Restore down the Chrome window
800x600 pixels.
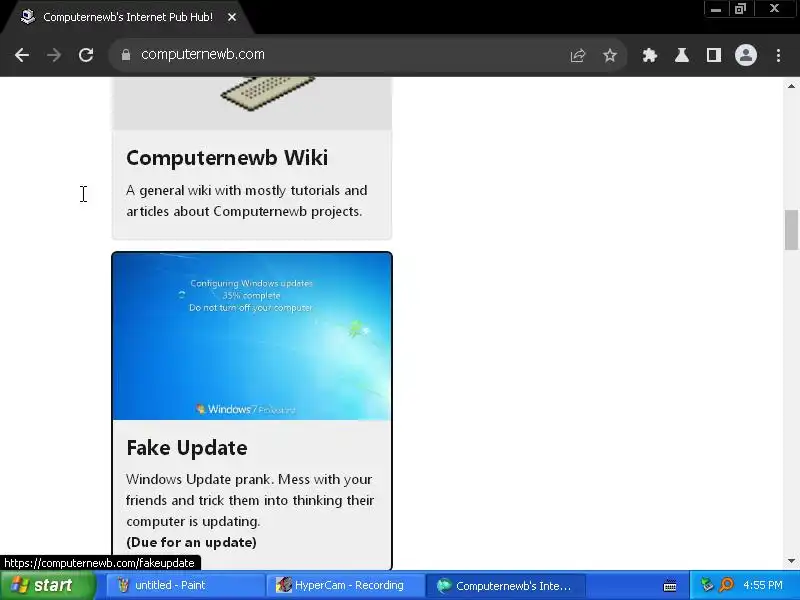point(740,9)
